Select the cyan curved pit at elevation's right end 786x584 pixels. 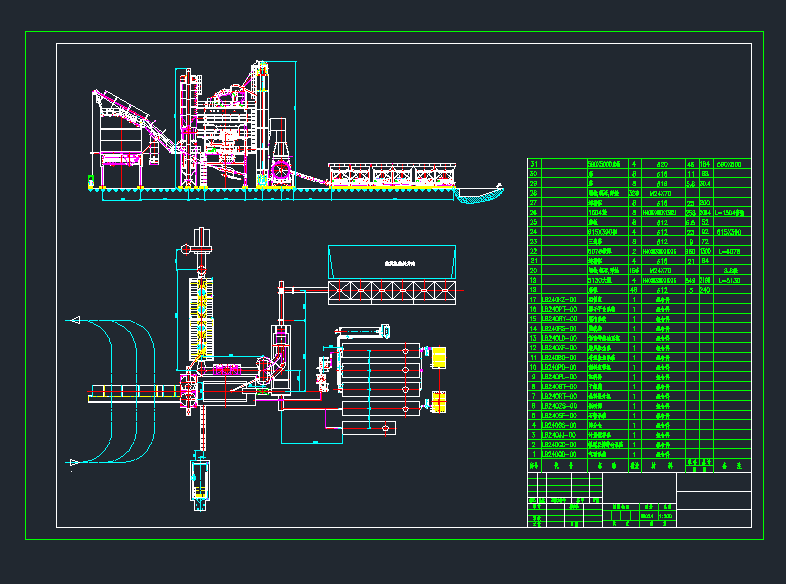coord(478,196)
